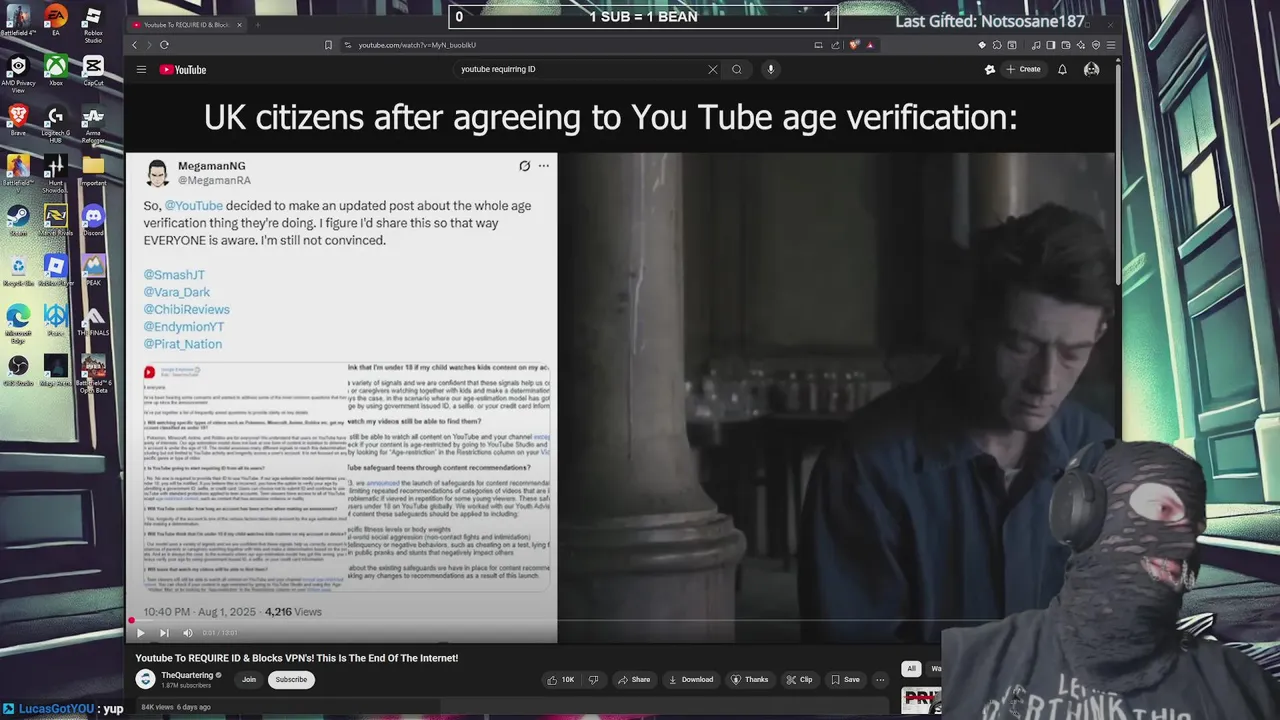Reload the browser page
Image resolution: width=1280 pixels, height=720 pixels.
pos(165,45)
